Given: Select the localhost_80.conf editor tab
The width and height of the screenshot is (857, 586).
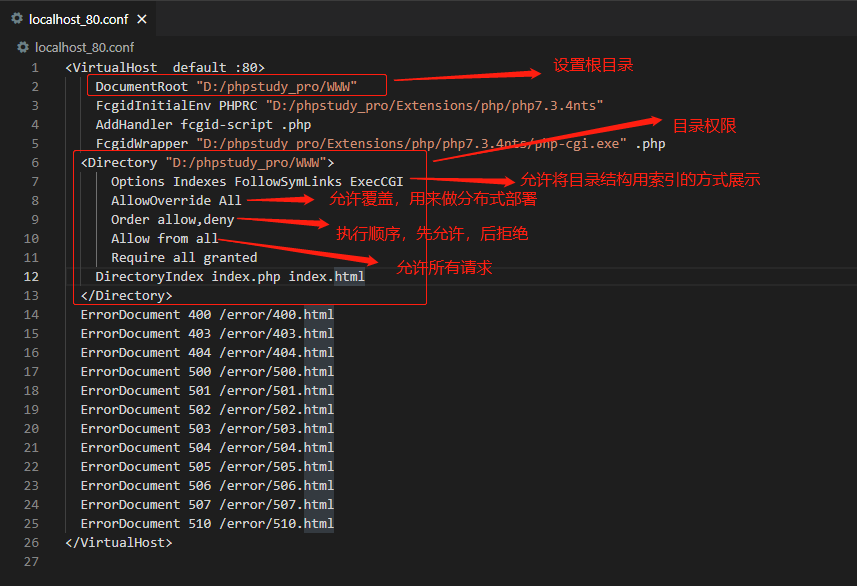Looking at the screenshot, I should [77, 18].
